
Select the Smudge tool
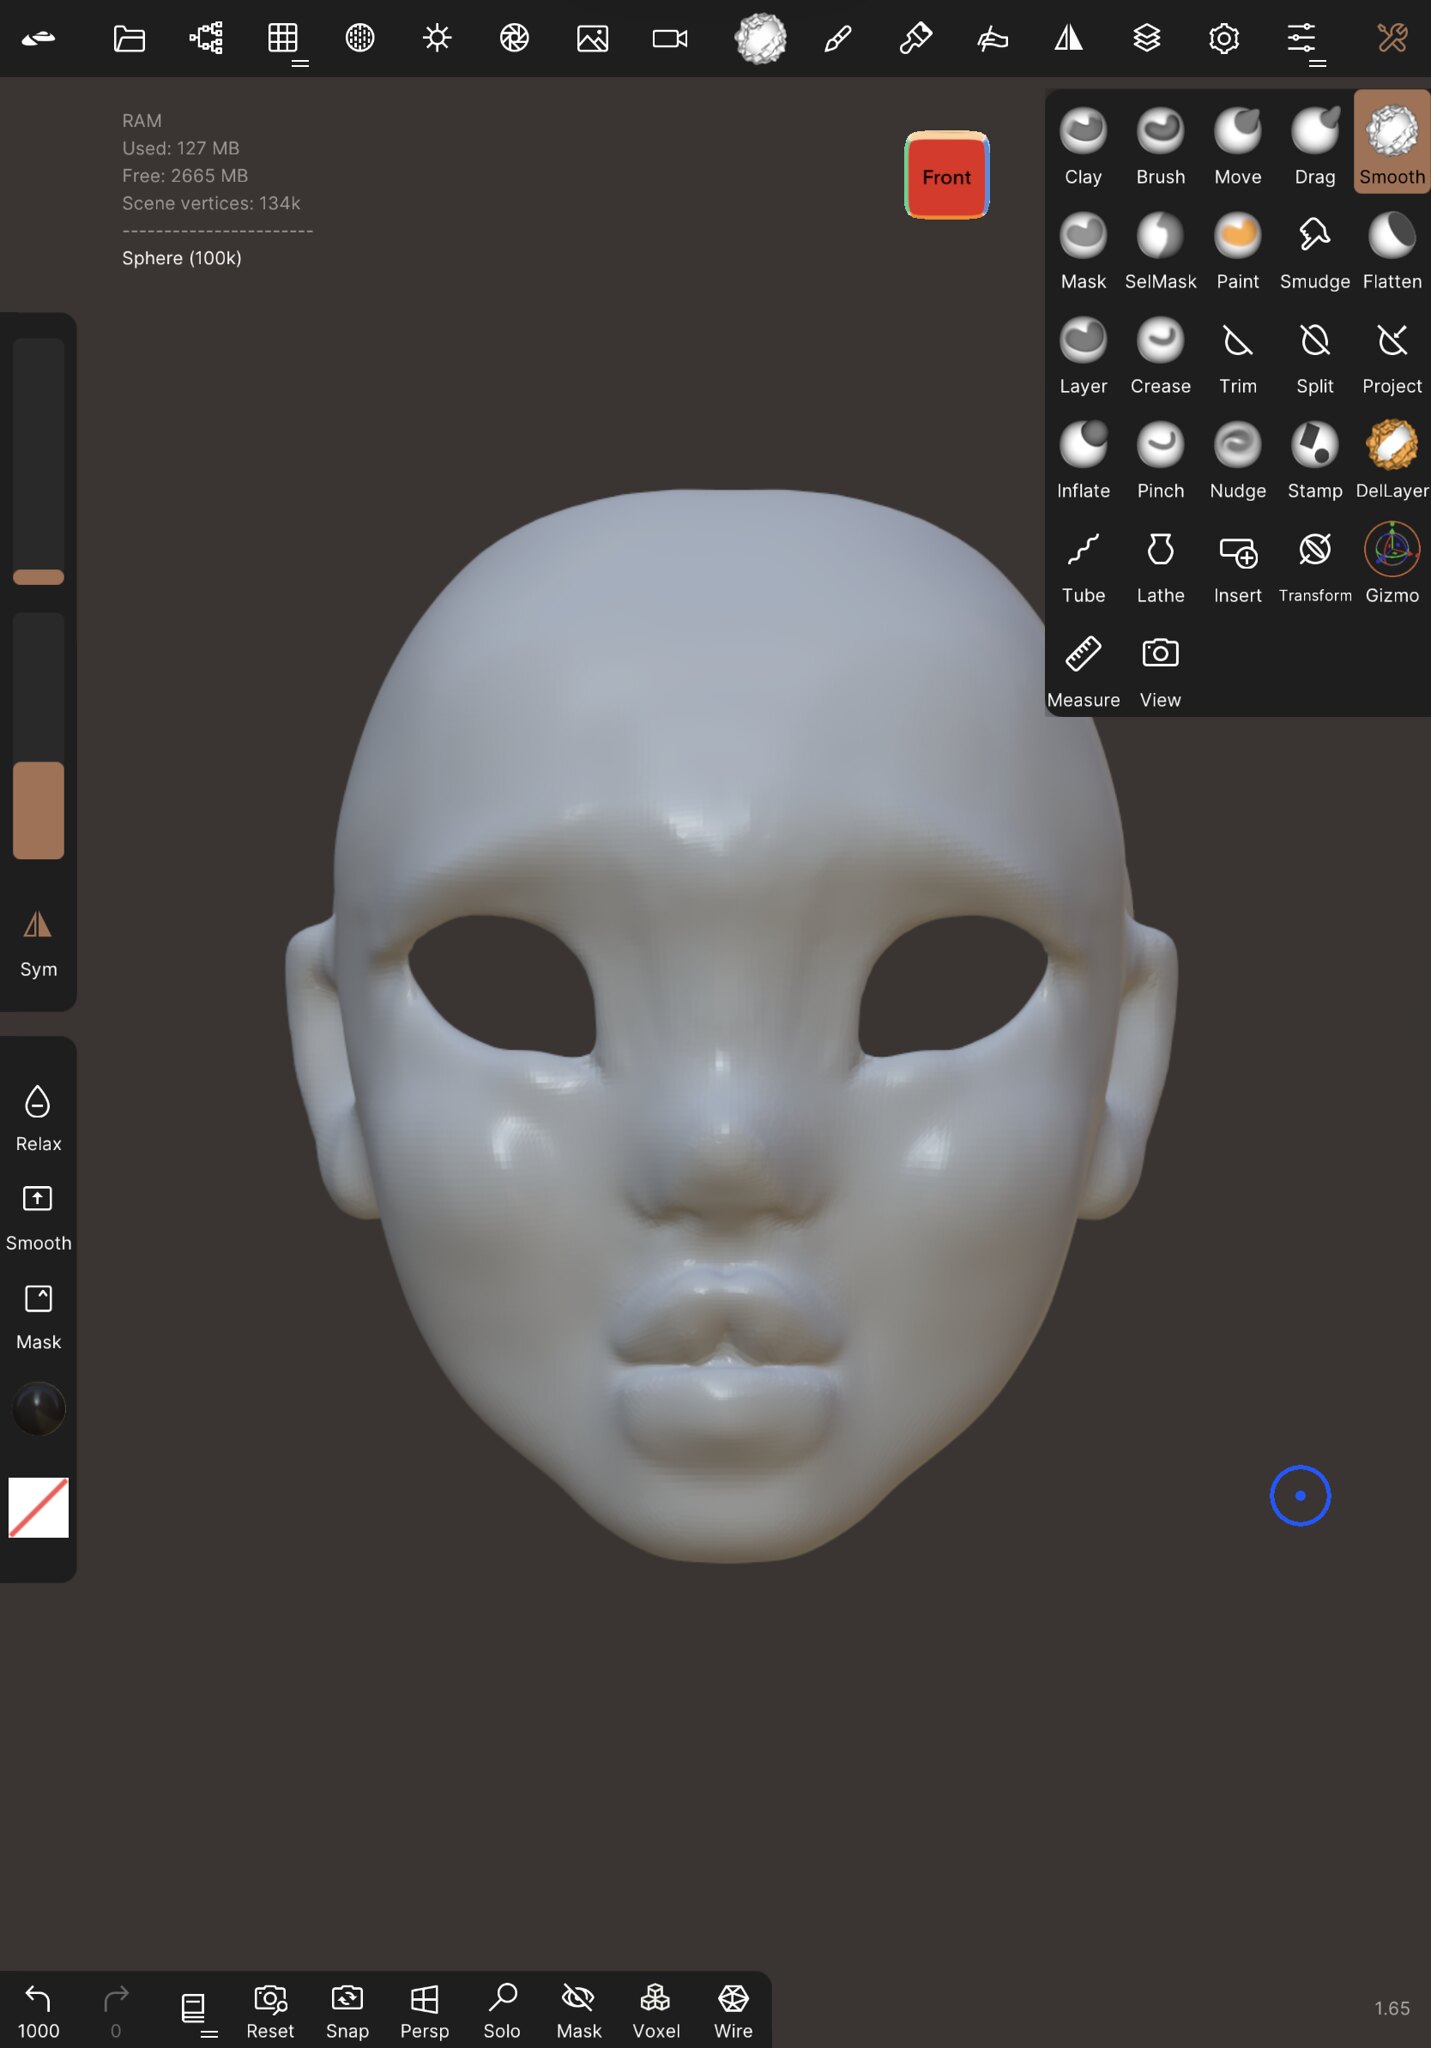coord(1315,252)
